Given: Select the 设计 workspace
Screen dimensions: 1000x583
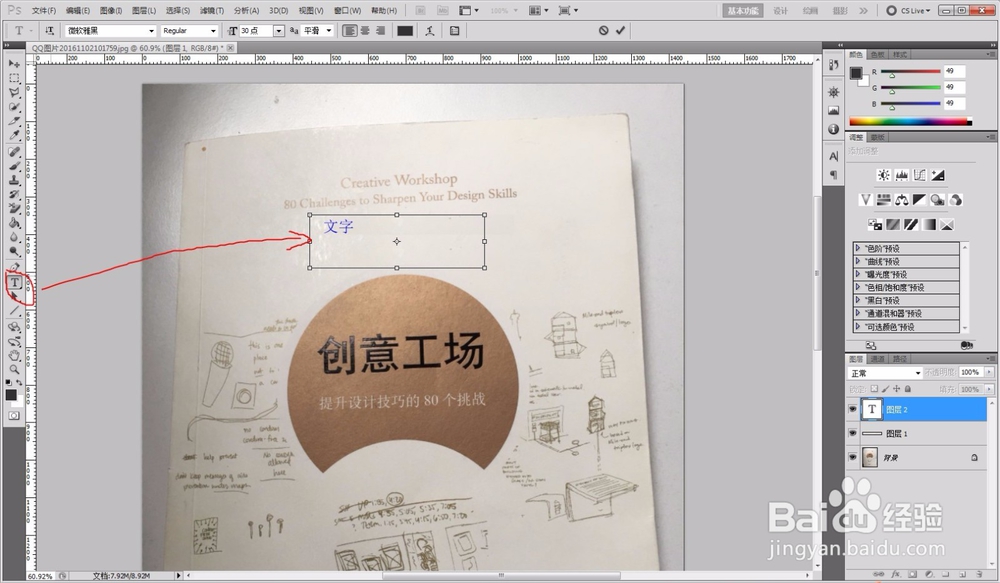Looking at the screenshot, I should 781,10.
